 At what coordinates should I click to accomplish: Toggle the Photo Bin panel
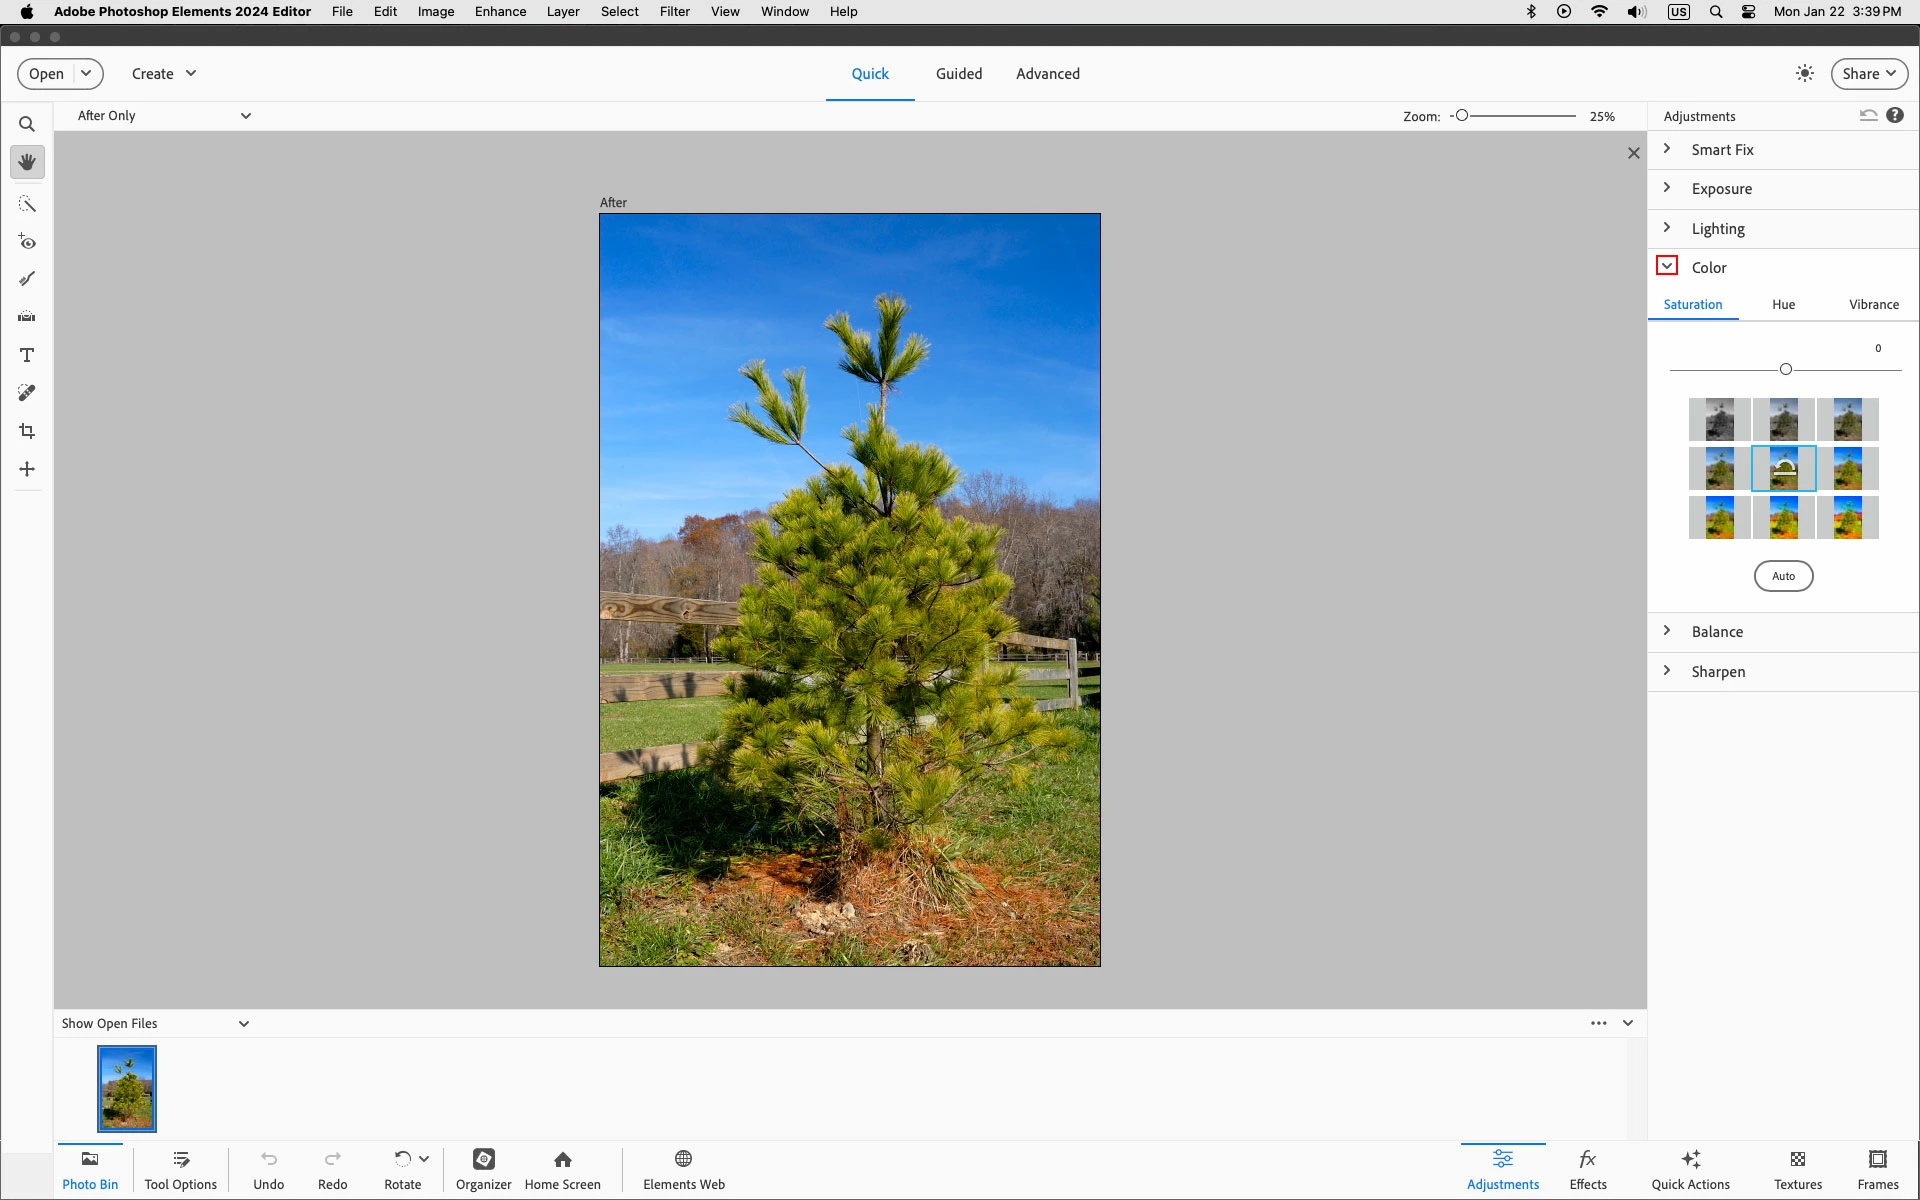(90, 1169)
